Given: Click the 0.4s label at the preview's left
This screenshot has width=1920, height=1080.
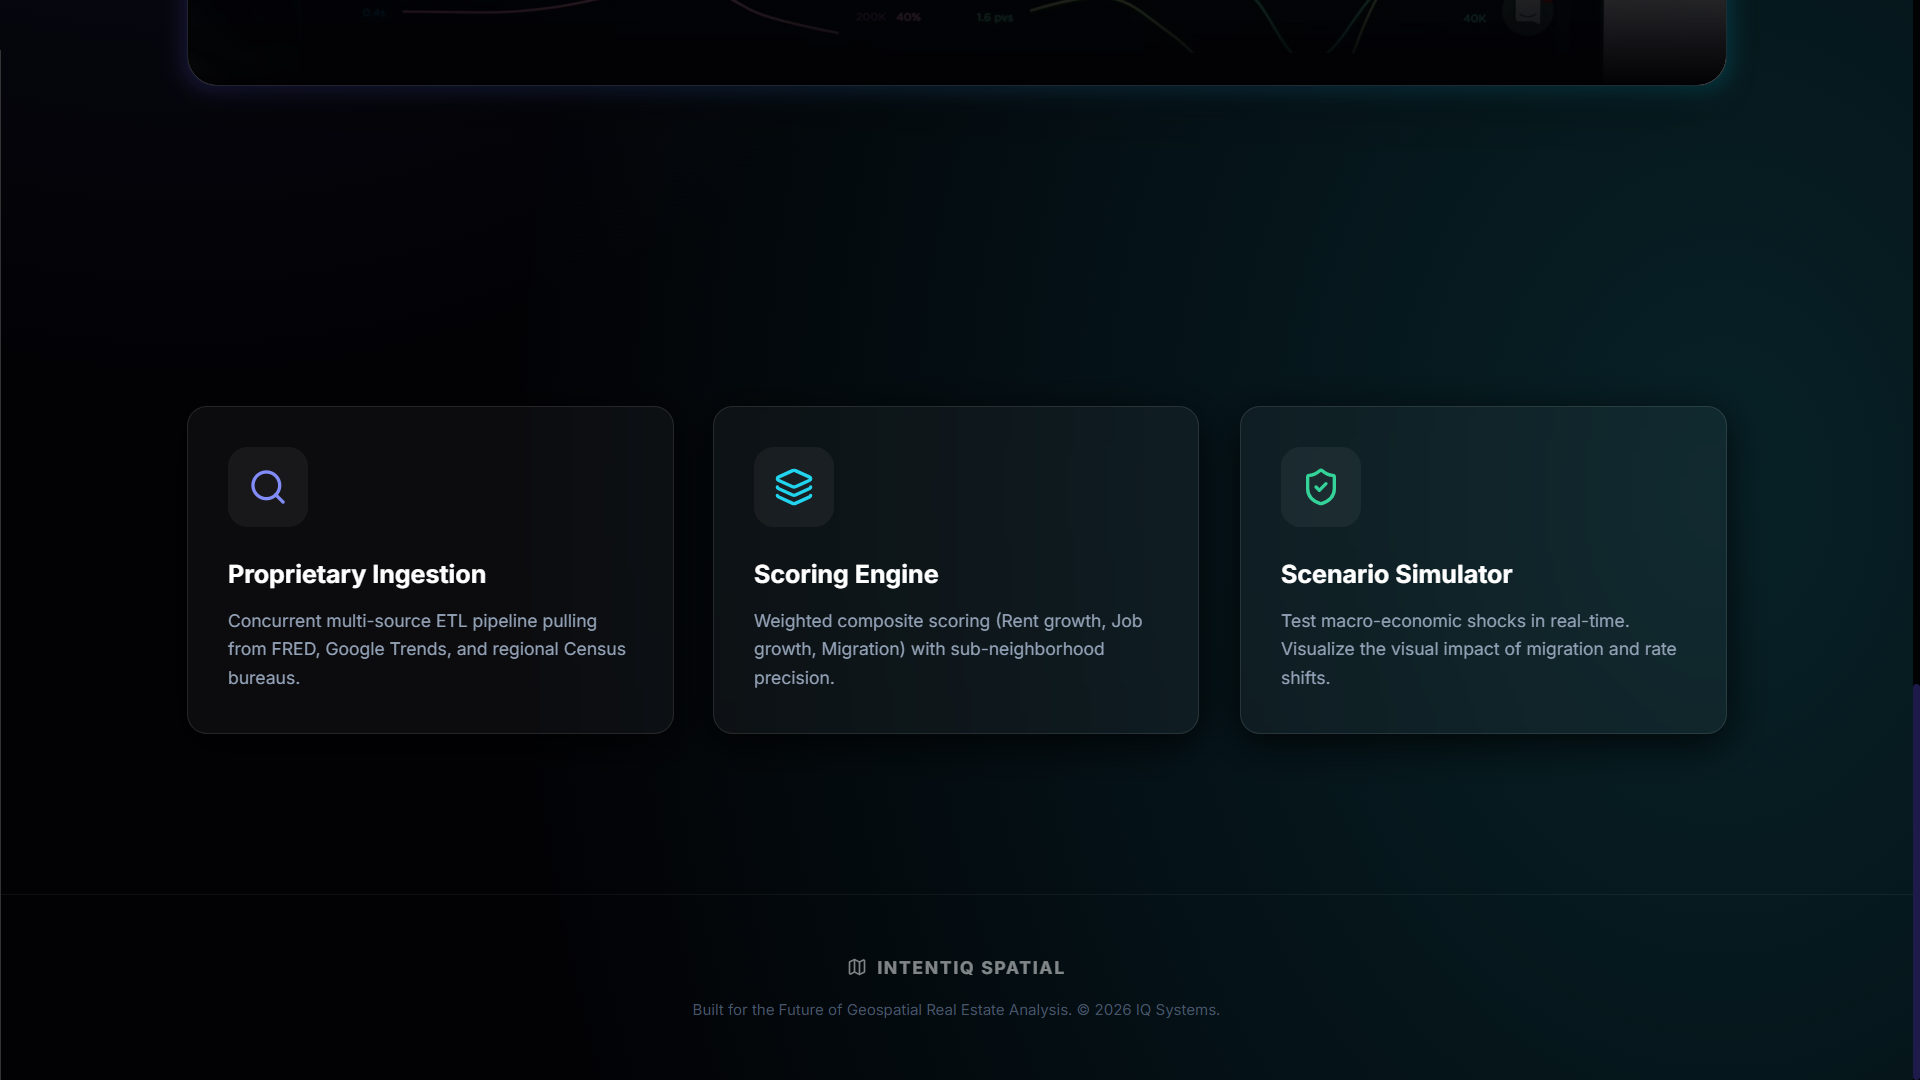Looking at the screenshot, I should [374, 13].
